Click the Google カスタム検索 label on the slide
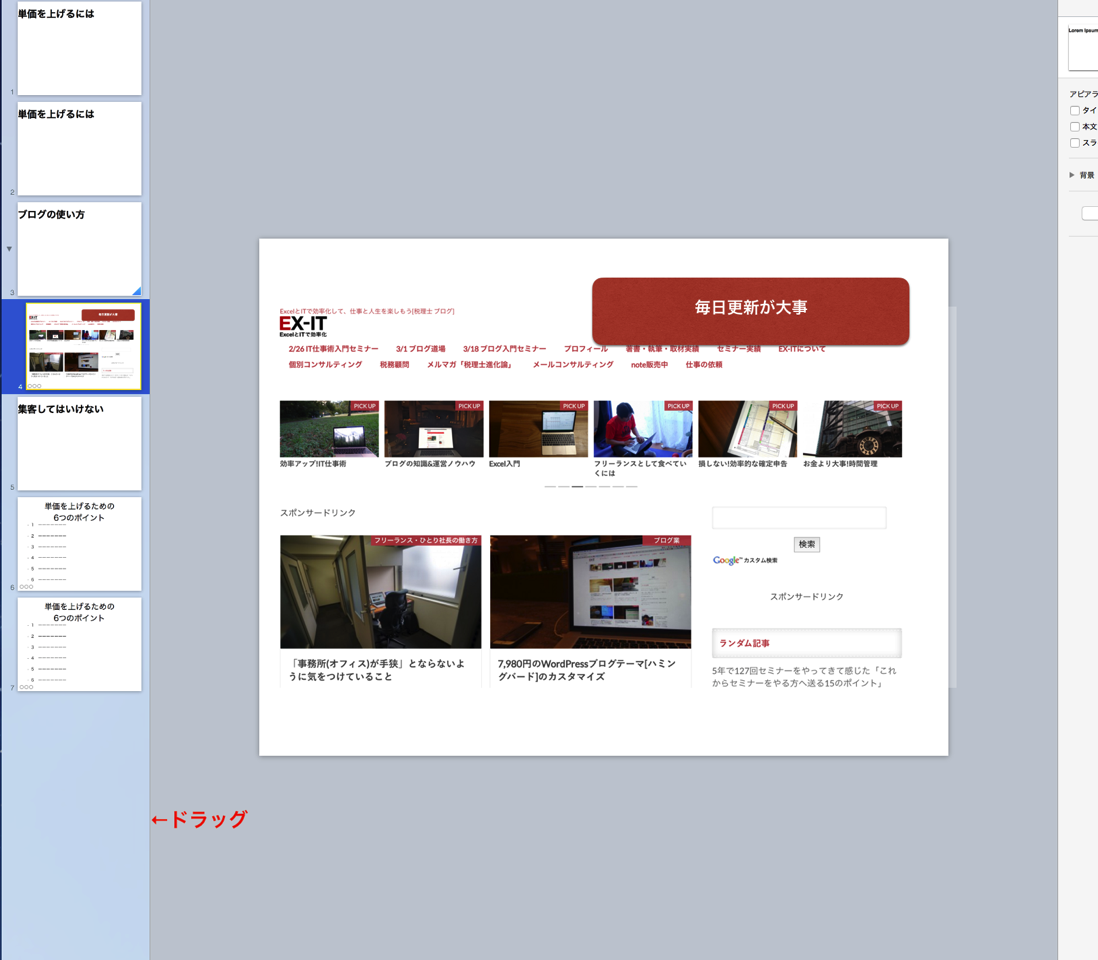 (x=745, y=560)
